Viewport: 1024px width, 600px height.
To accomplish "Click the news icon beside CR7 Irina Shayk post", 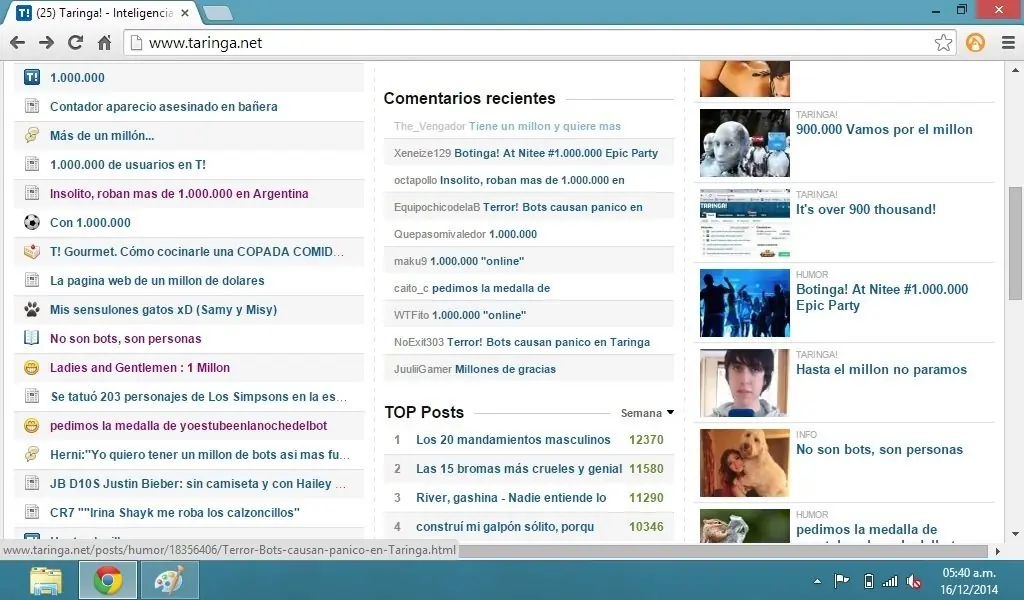I will tap(31, 513).
